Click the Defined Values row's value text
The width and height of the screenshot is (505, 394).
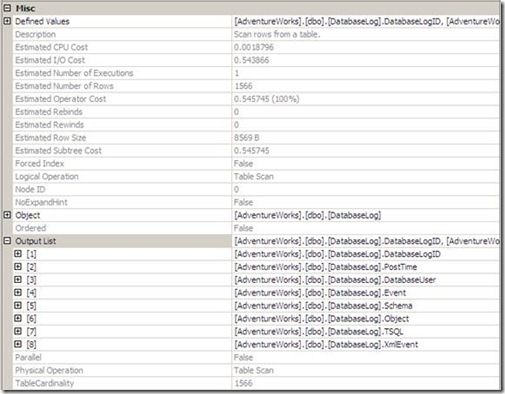click(x=366, y=21)
